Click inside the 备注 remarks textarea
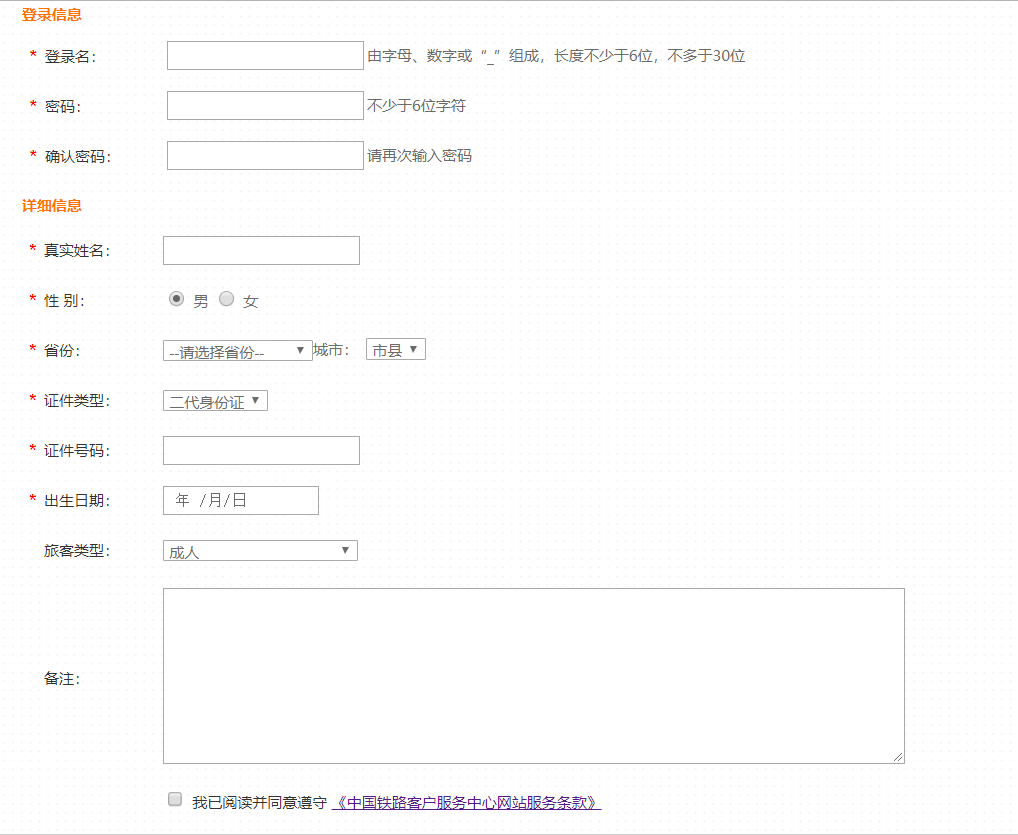Screen dimensions: 1018x835 pyautogui.click(x=533, y=676)
